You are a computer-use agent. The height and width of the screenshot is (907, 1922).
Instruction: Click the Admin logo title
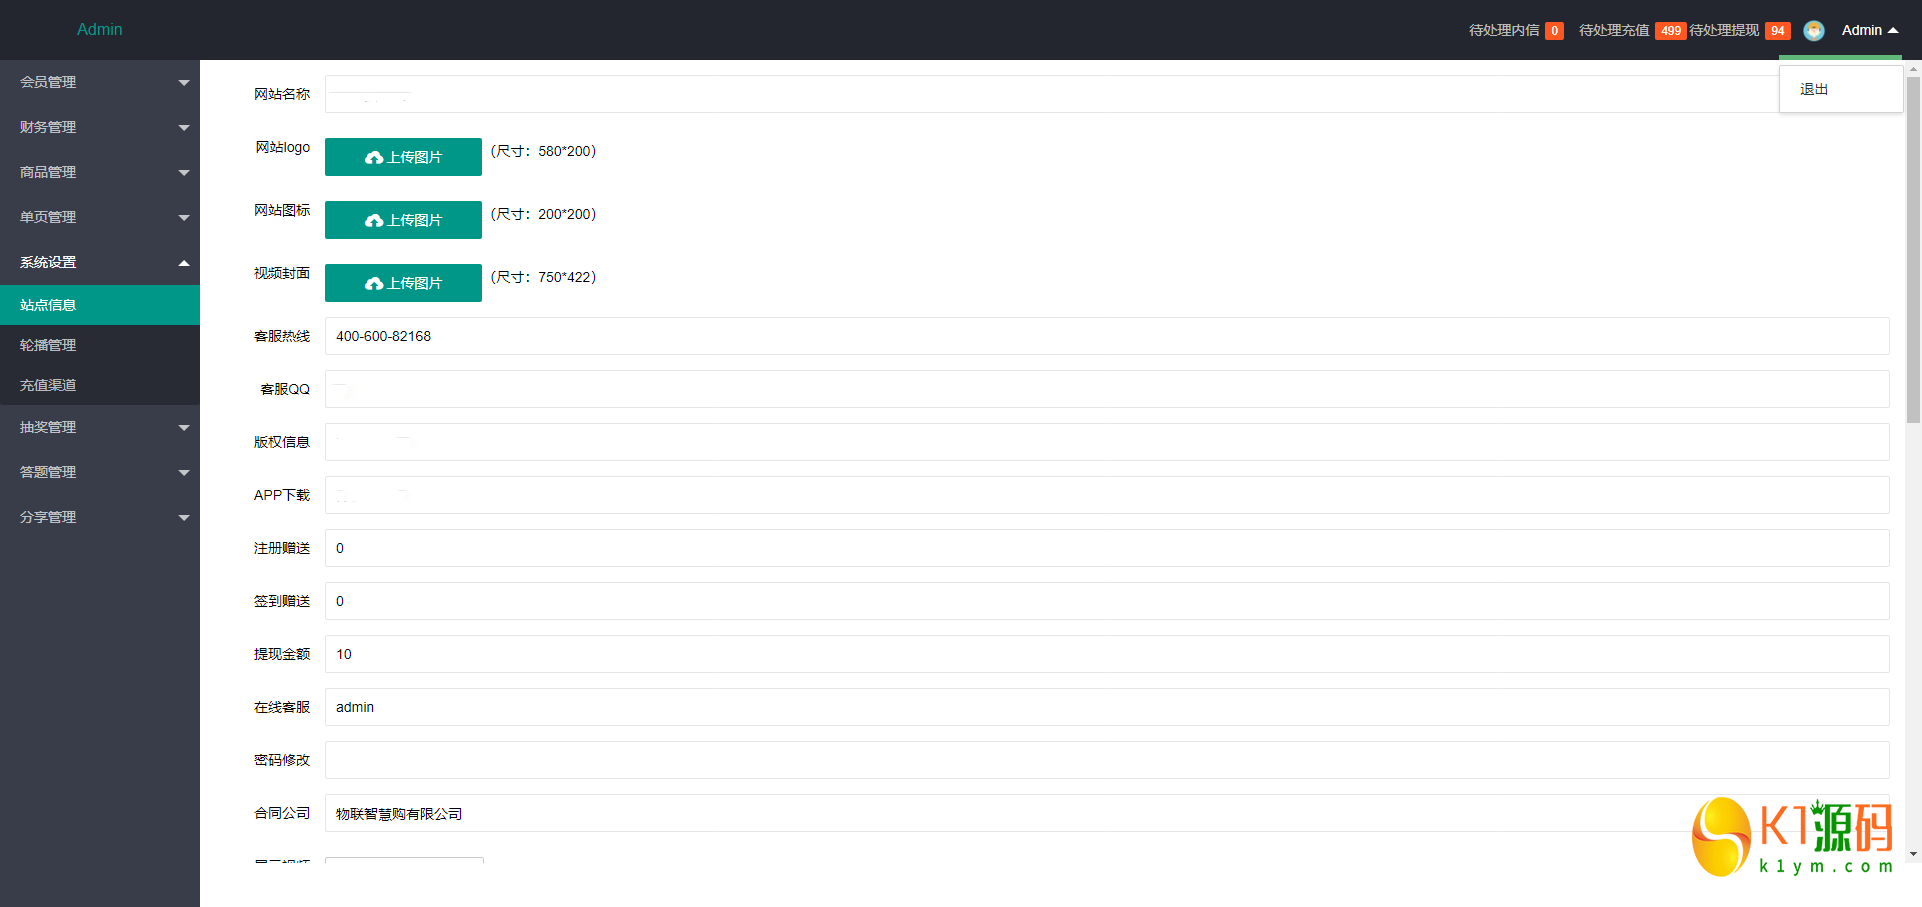coord(100,30)
